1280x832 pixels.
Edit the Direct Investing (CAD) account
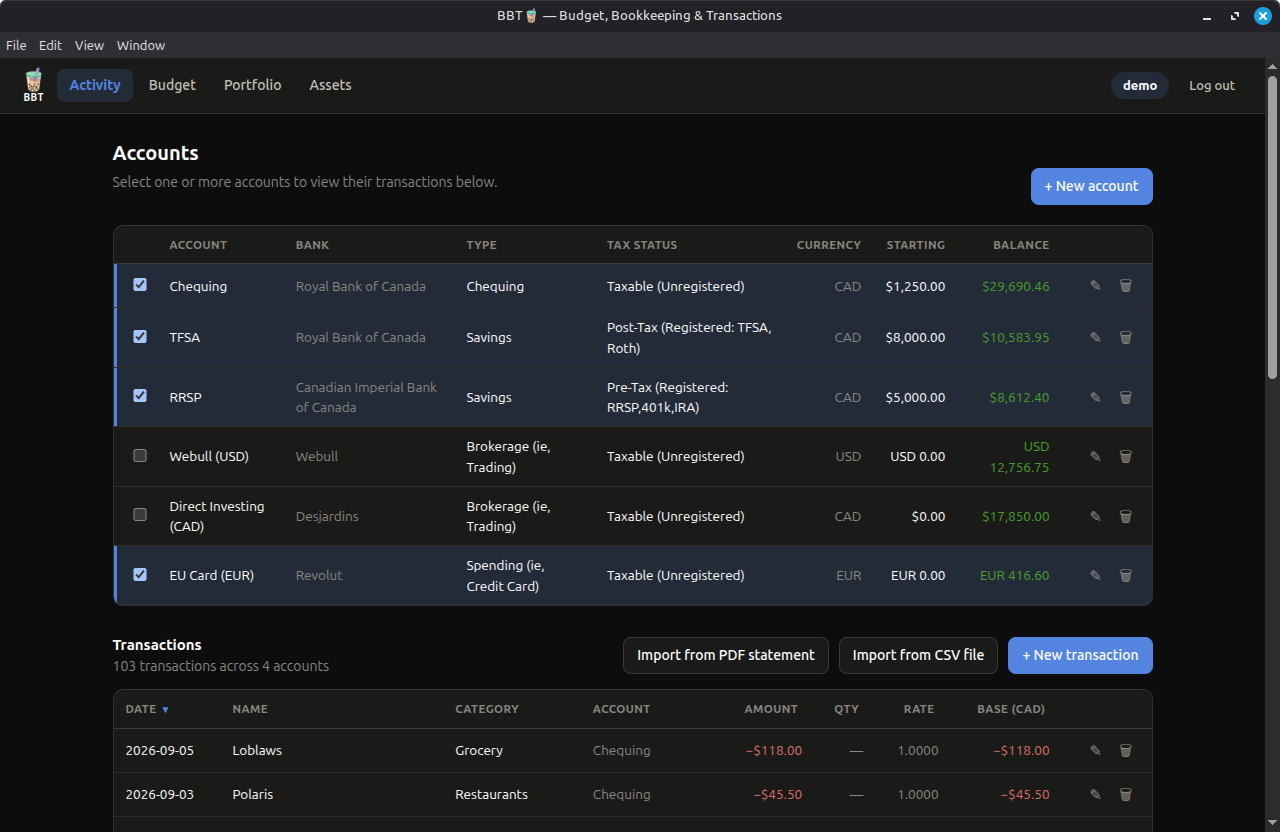coord(1095,517)
